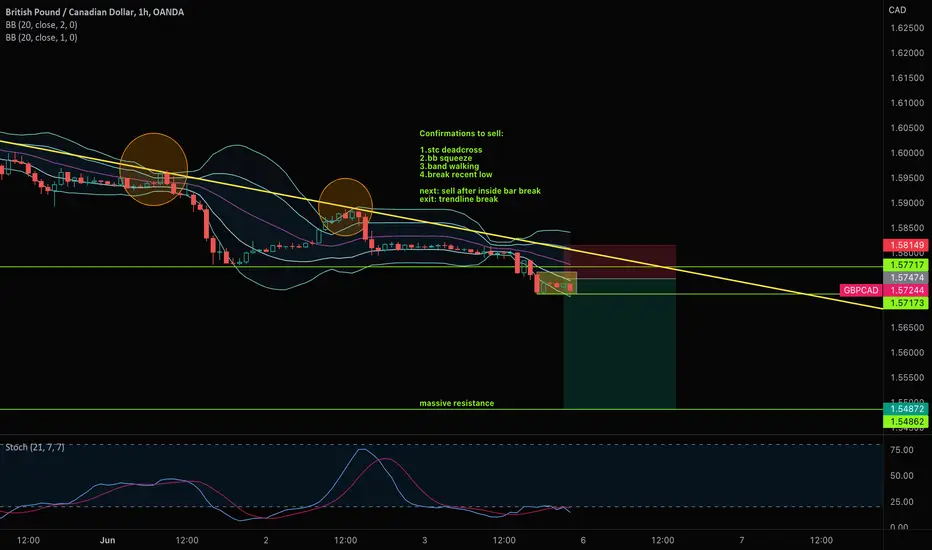This screenshot has width=932, height=550.
Task: Select the BB (20, close, 2, 0) indicator legend
Action: [x=41, y=25]
